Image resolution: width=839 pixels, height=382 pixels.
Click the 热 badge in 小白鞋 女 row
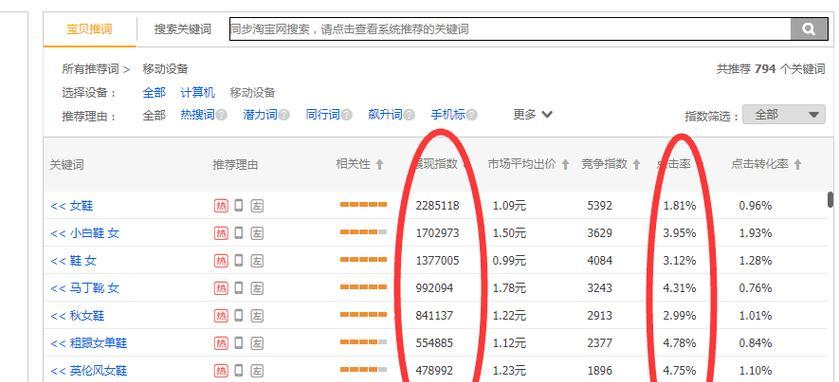pyautogui.click(x=220, y=233)
